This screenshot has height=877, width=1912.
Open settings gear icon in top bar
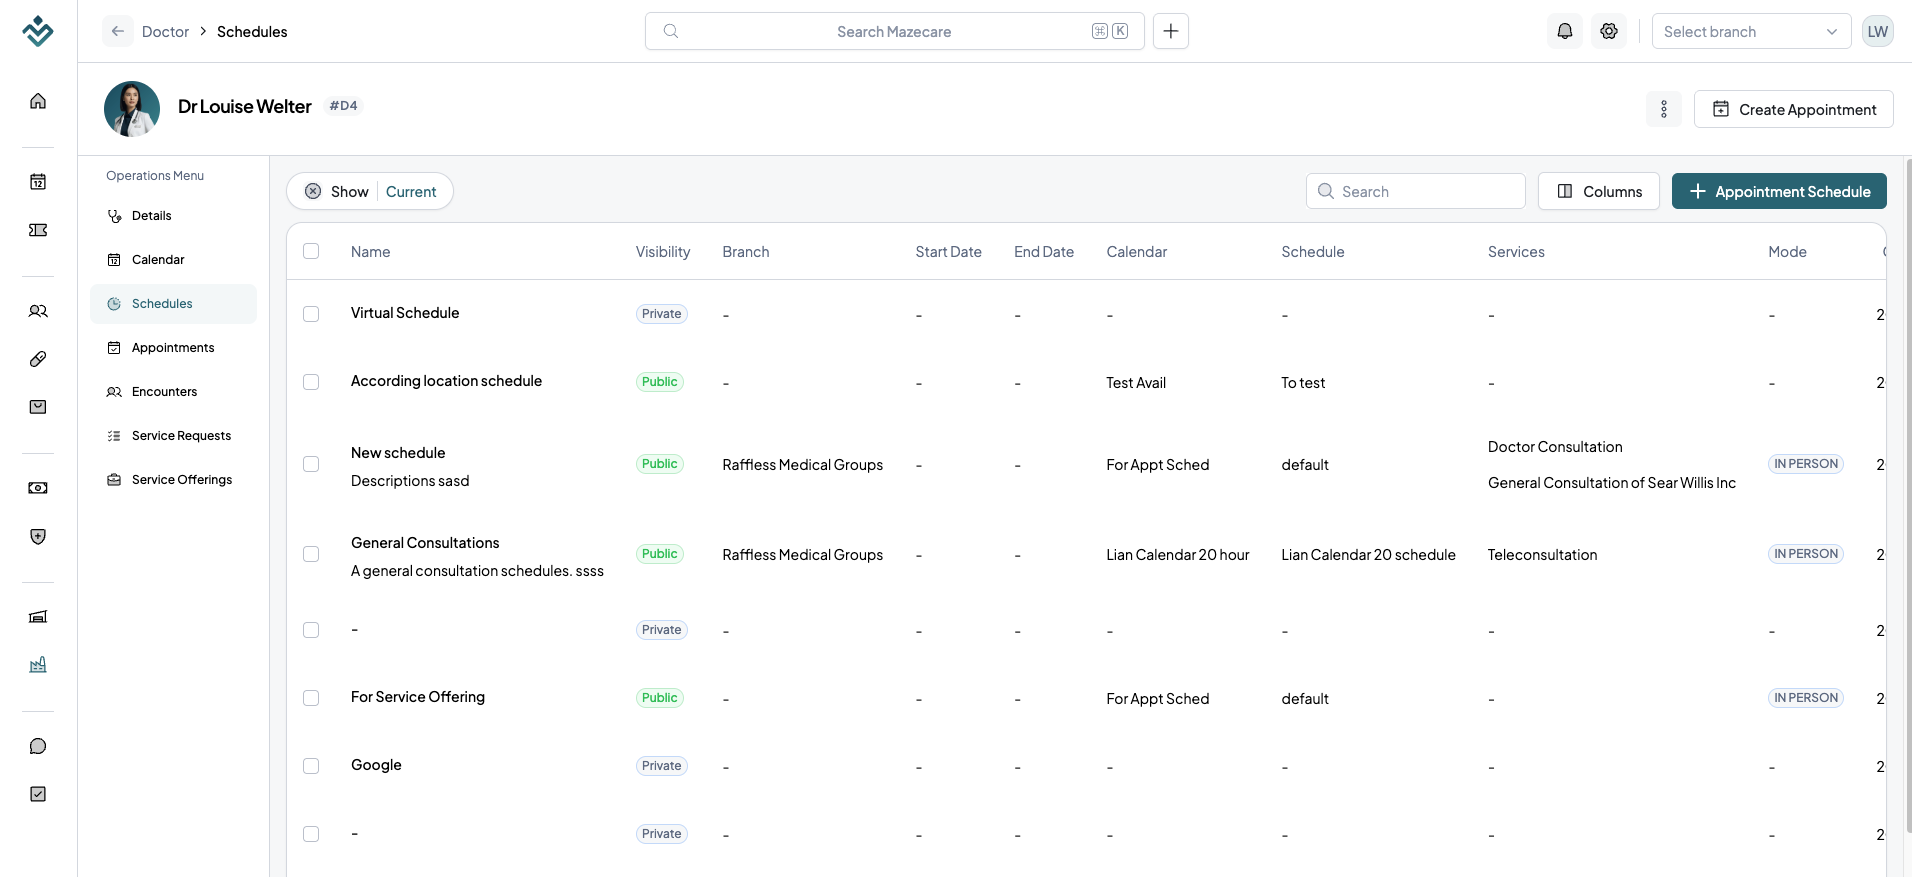[x=1609, y=31]
